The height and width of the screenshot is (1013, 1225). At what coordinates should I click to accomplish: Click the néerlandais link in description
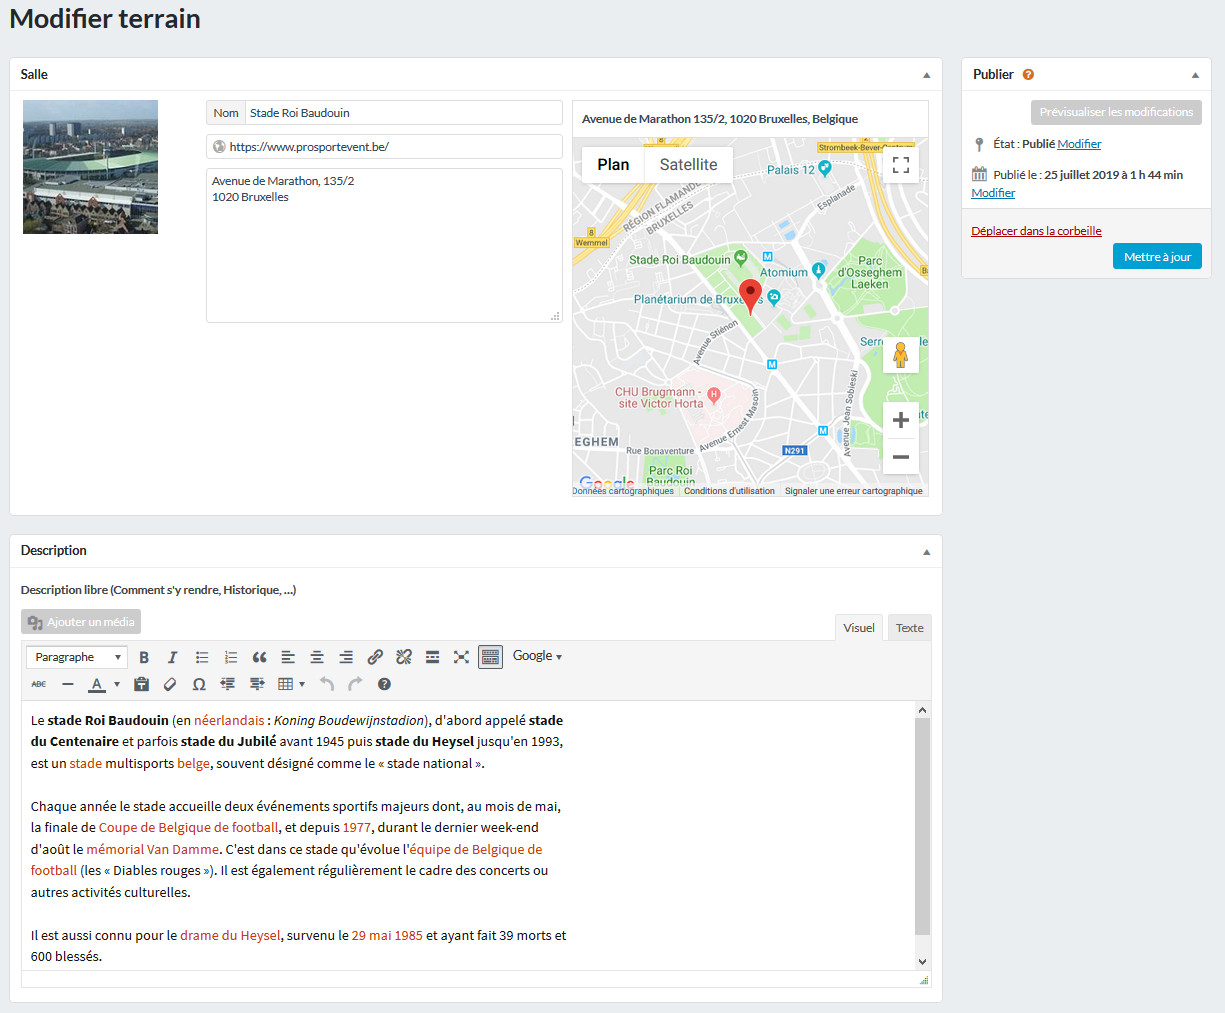pos(229,720)
